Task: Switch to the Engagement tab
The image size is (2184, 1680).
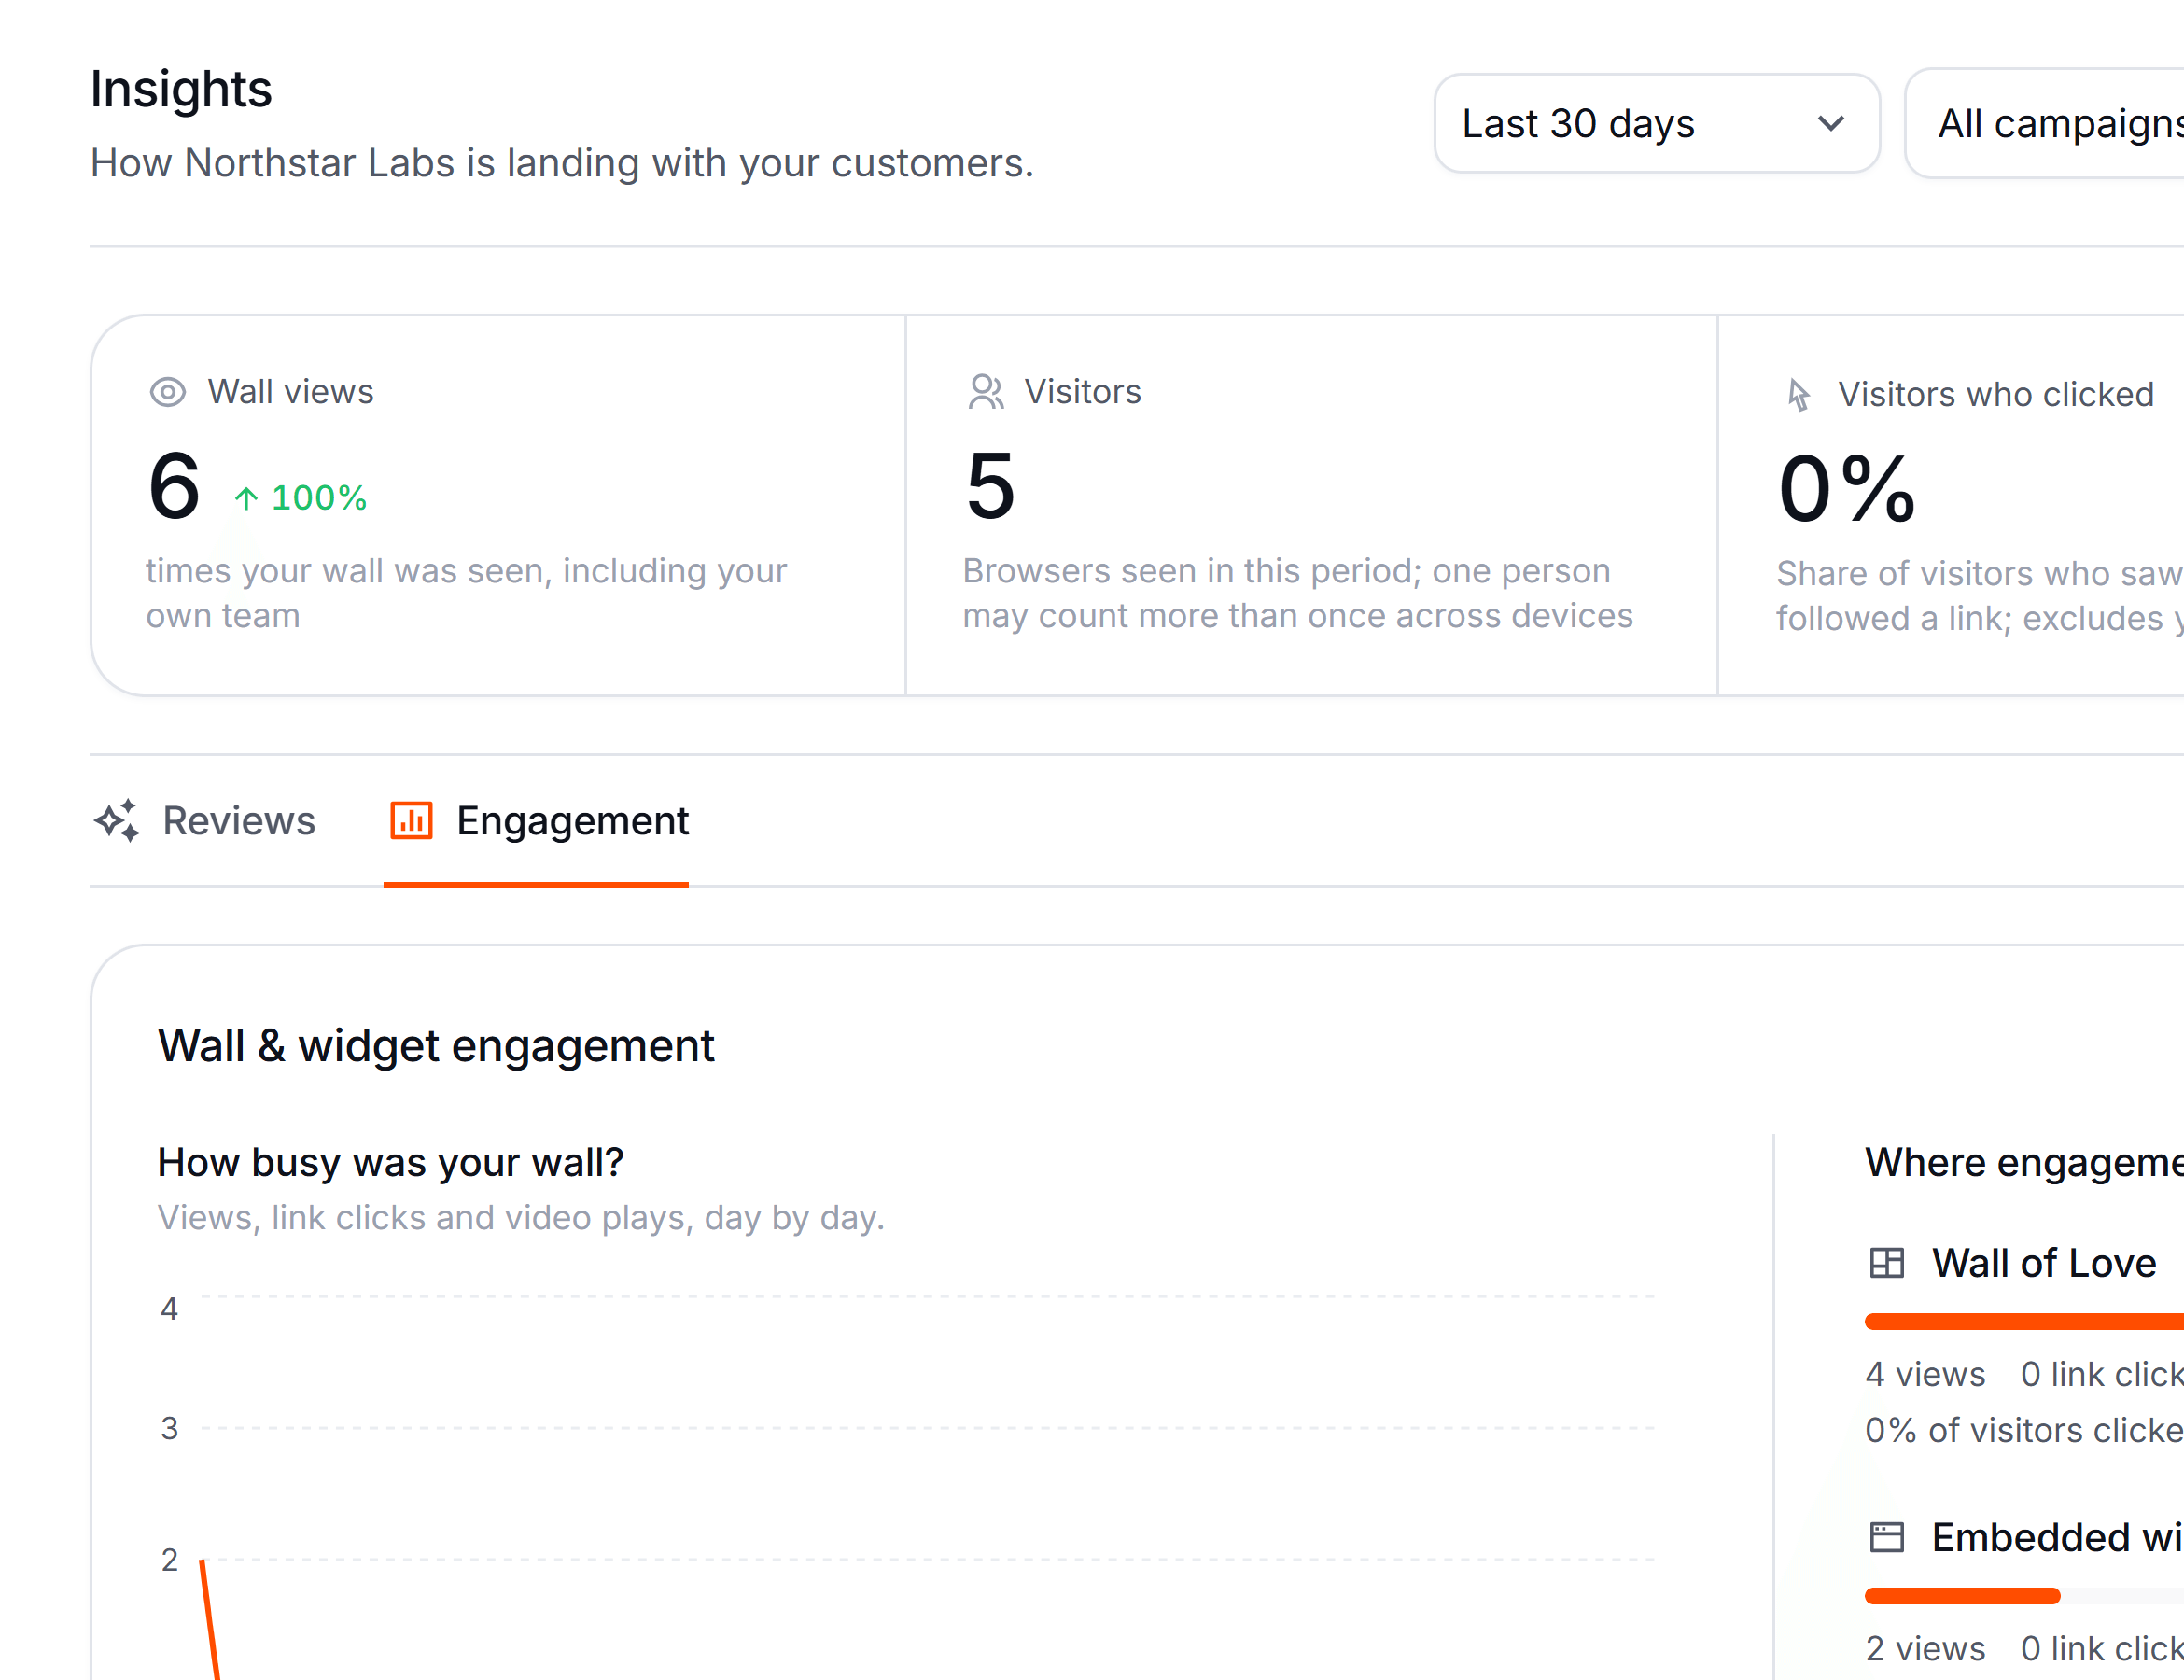Action: tap(538, 821)
